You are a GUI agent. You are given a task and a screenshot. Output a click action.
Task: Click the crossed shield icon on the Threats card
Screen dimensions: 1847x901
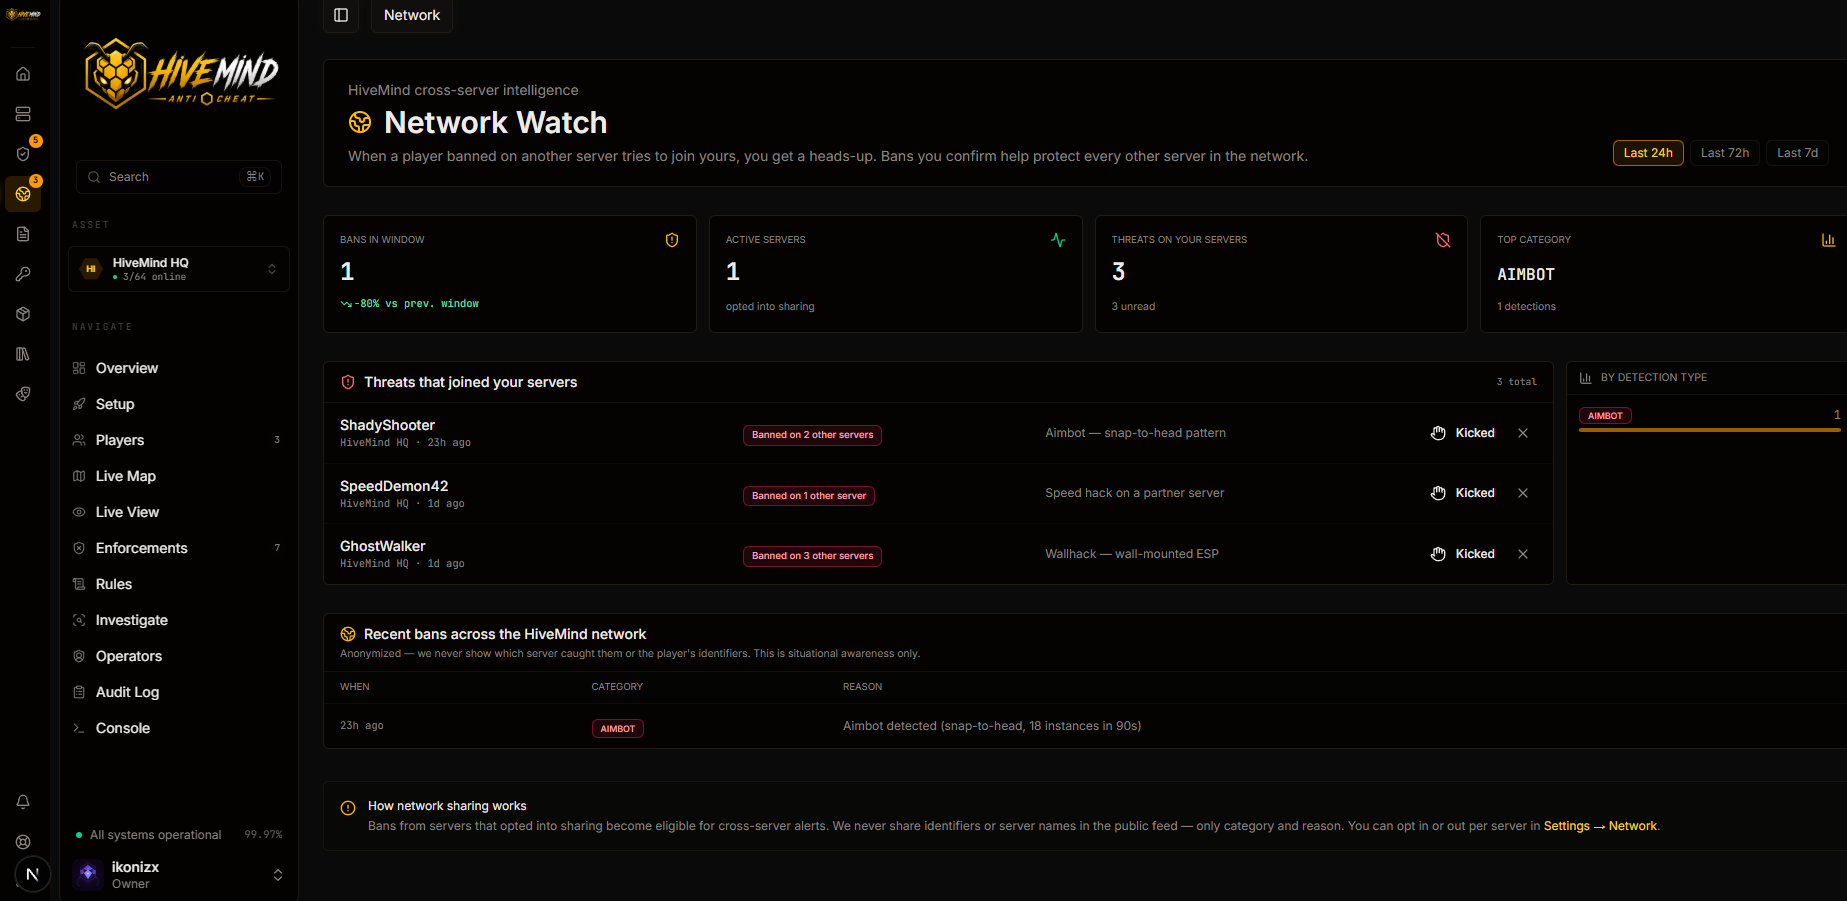pyautogui.click(x=1443, y=240)
